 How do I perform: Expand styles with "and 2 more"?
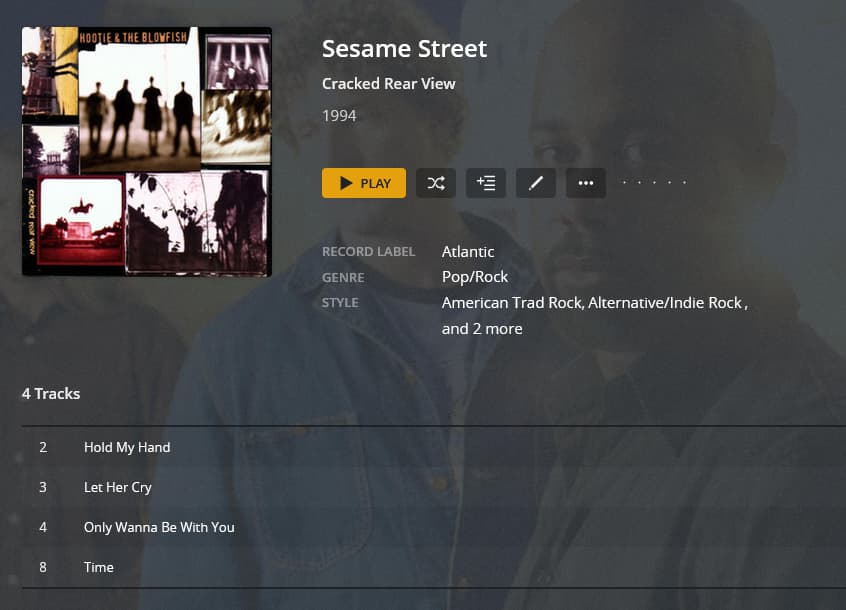[482, 328]
